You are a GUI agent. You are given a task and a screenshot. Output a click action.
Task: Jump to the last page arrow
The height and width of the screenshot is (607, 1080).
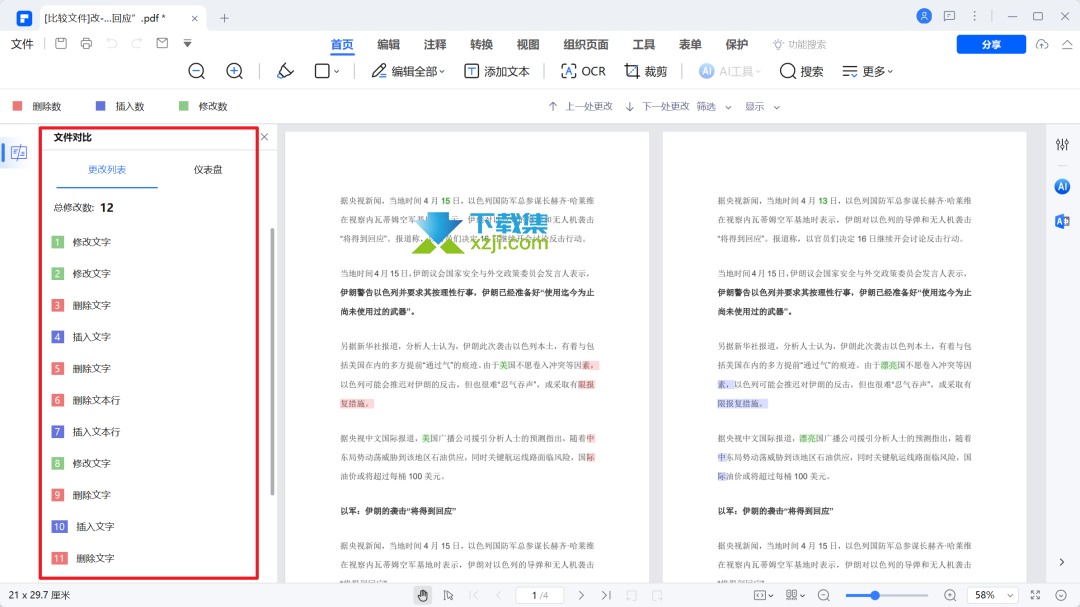tap(606, 595)
